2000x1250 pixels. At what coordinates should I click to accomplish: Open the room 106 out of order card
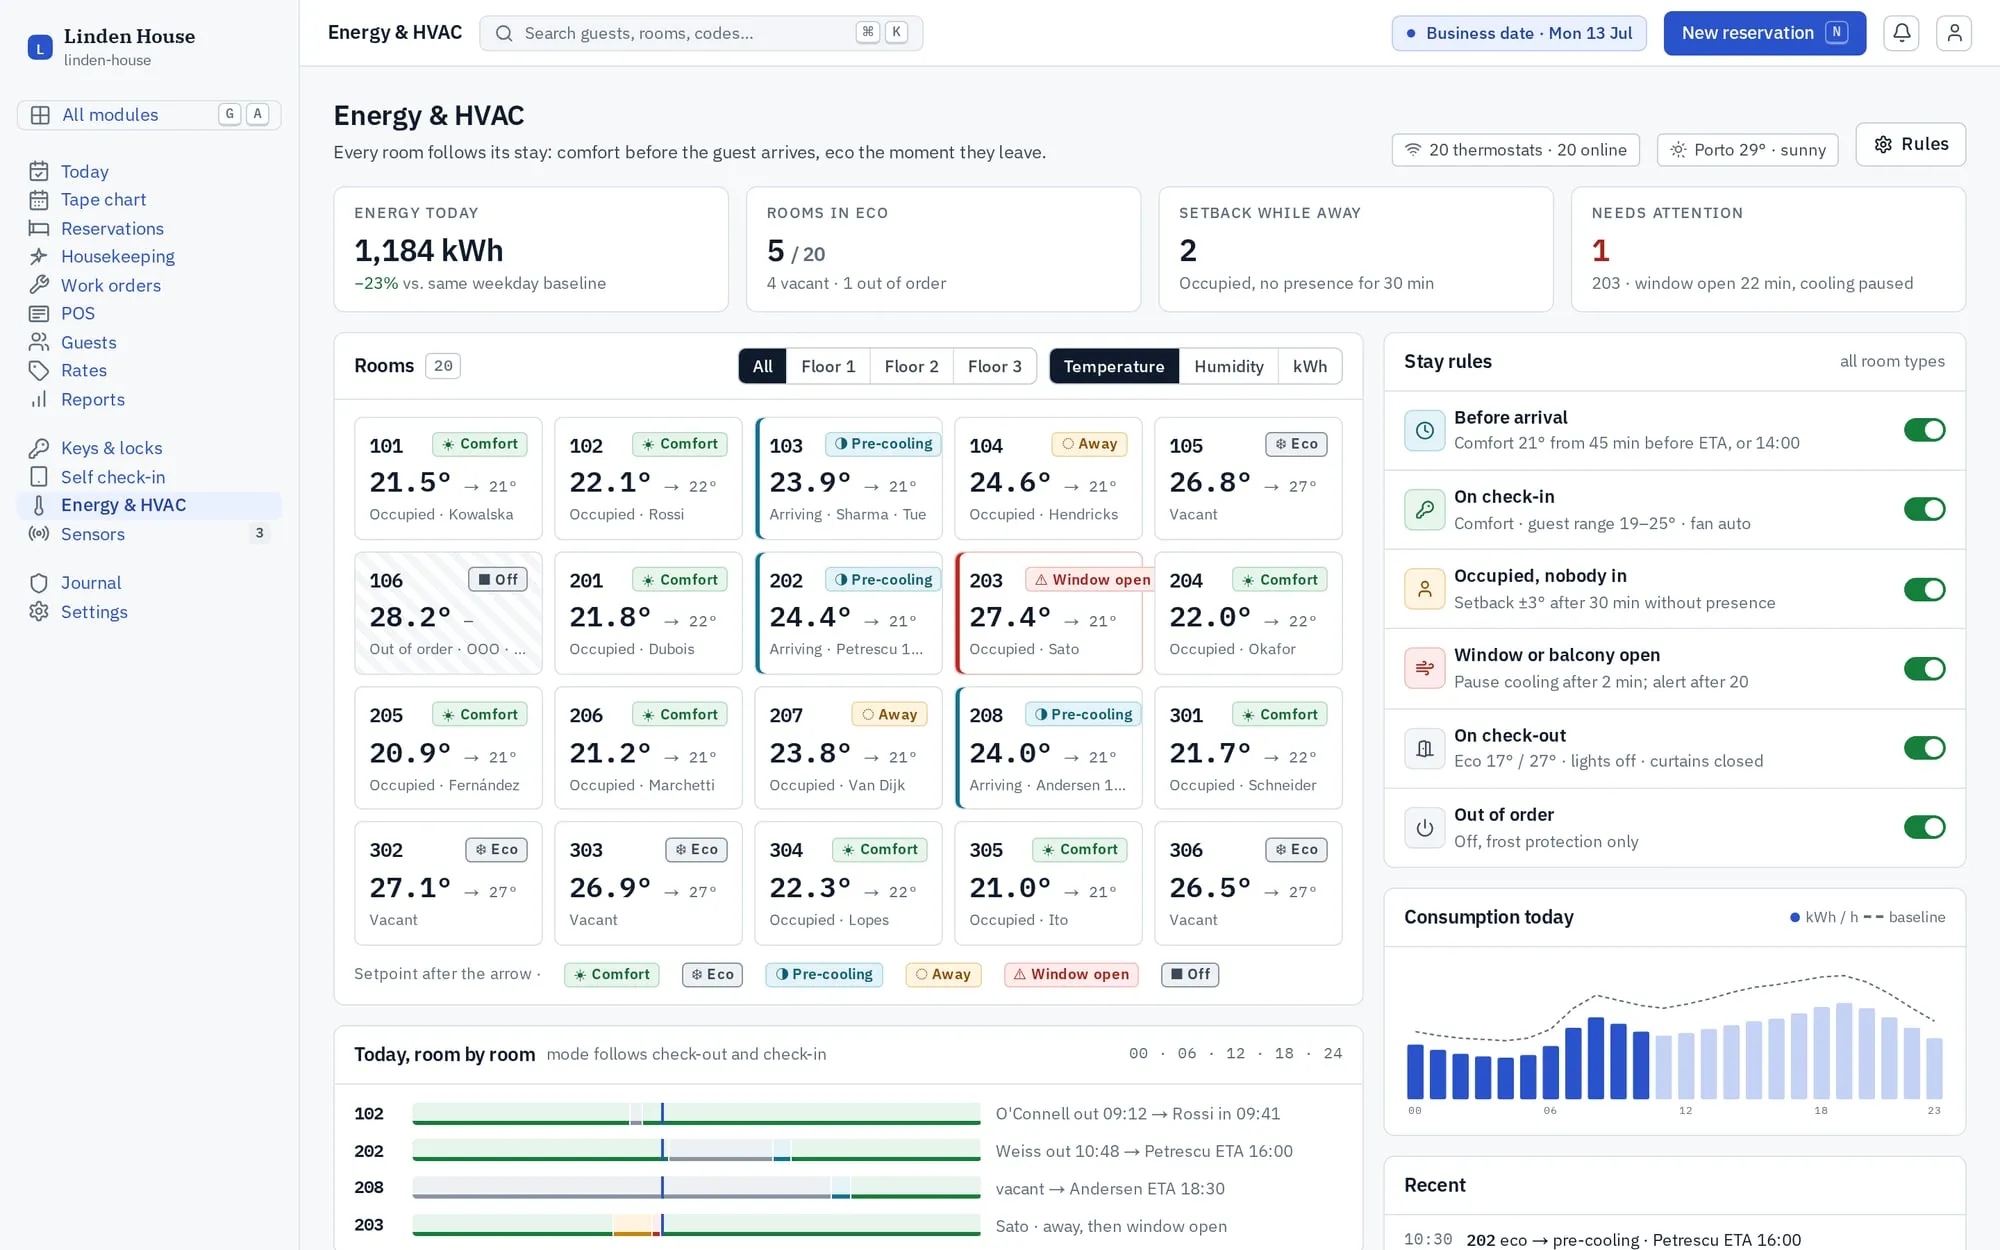pyautogui.click(x=448, y=613)
